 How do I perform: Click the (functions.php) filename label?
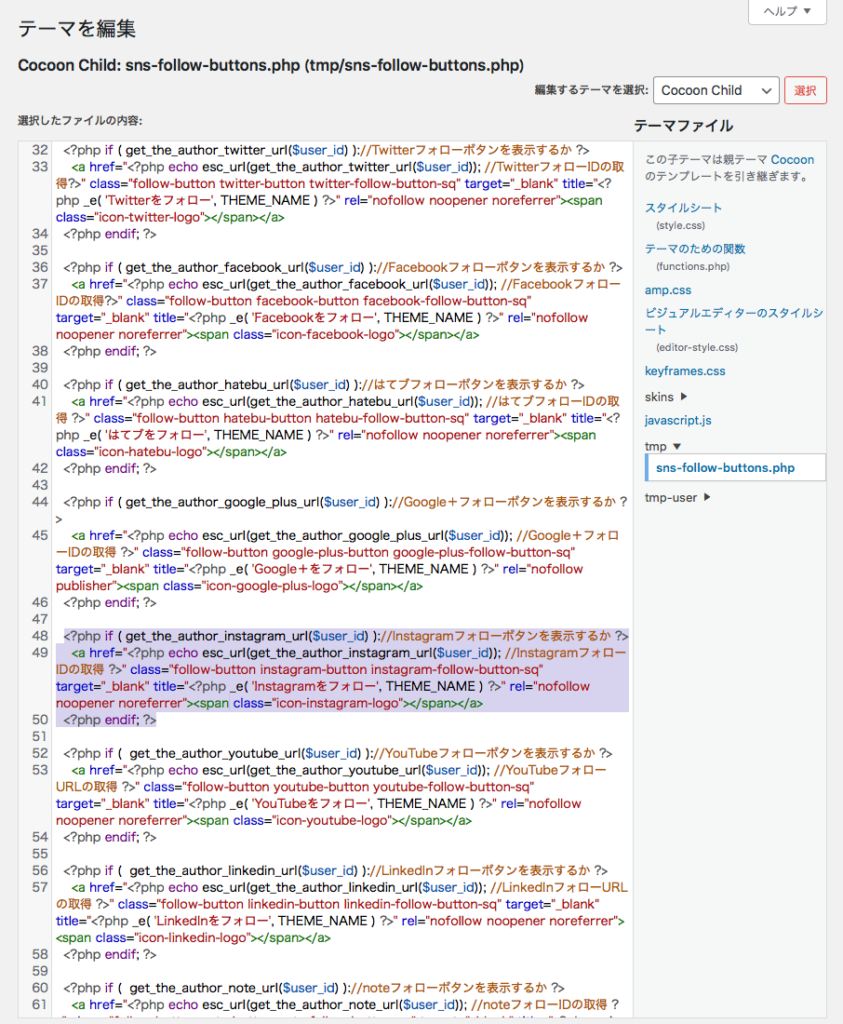(693, 266)
